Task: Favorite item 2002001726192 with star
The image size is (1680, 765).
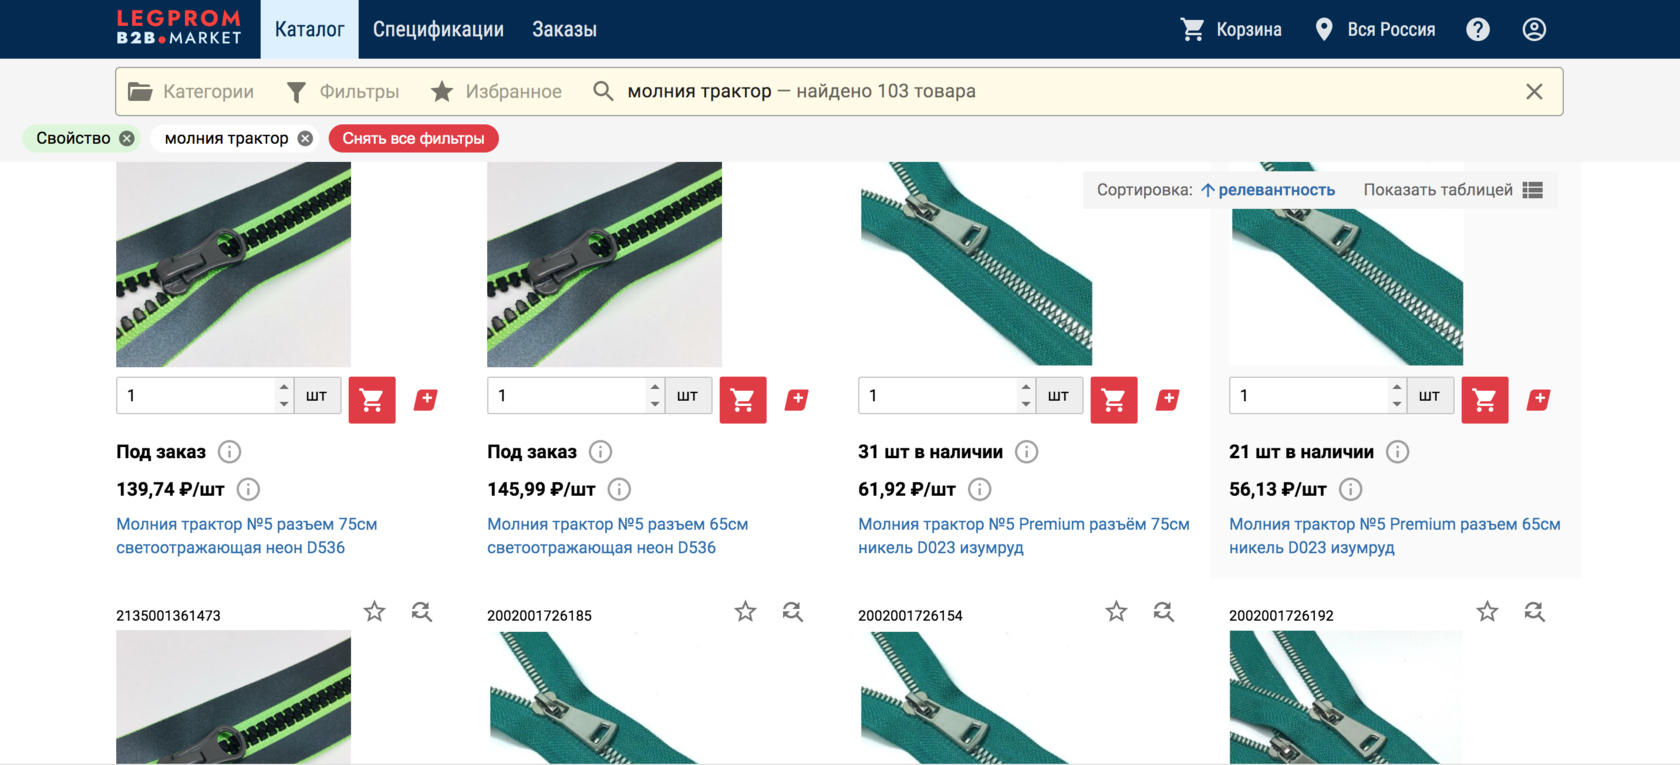Action: (1487, 611)
